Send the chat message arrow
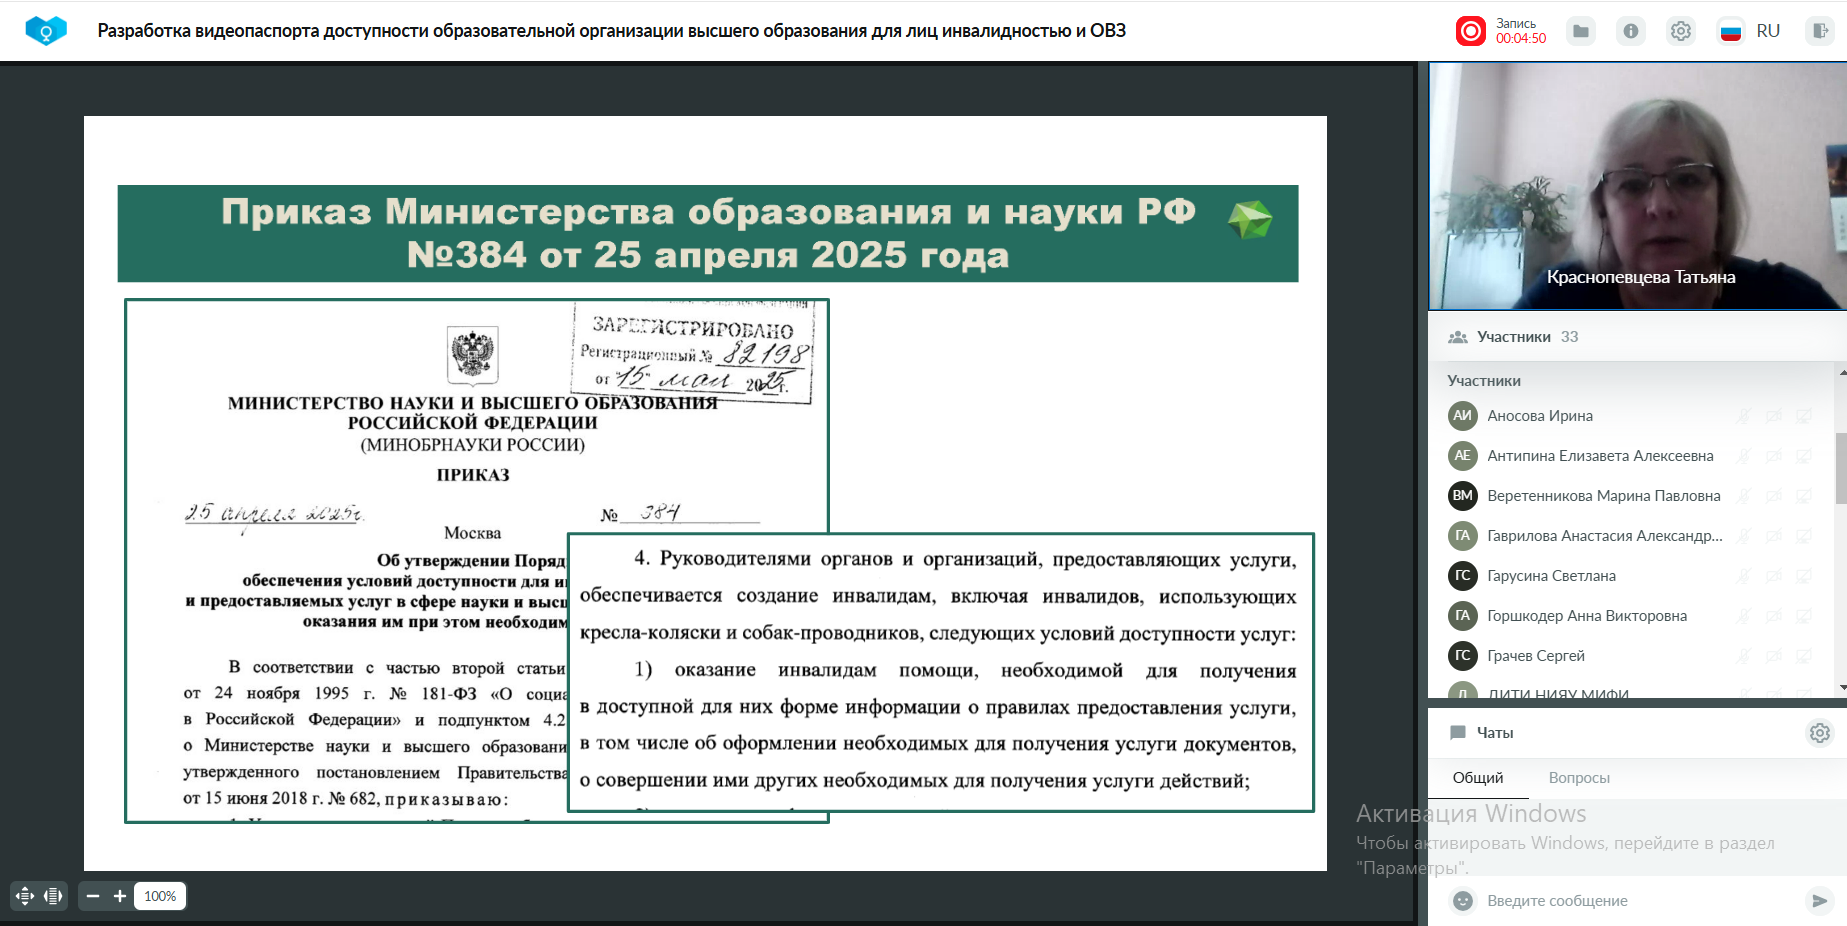 pos(1820,901)
